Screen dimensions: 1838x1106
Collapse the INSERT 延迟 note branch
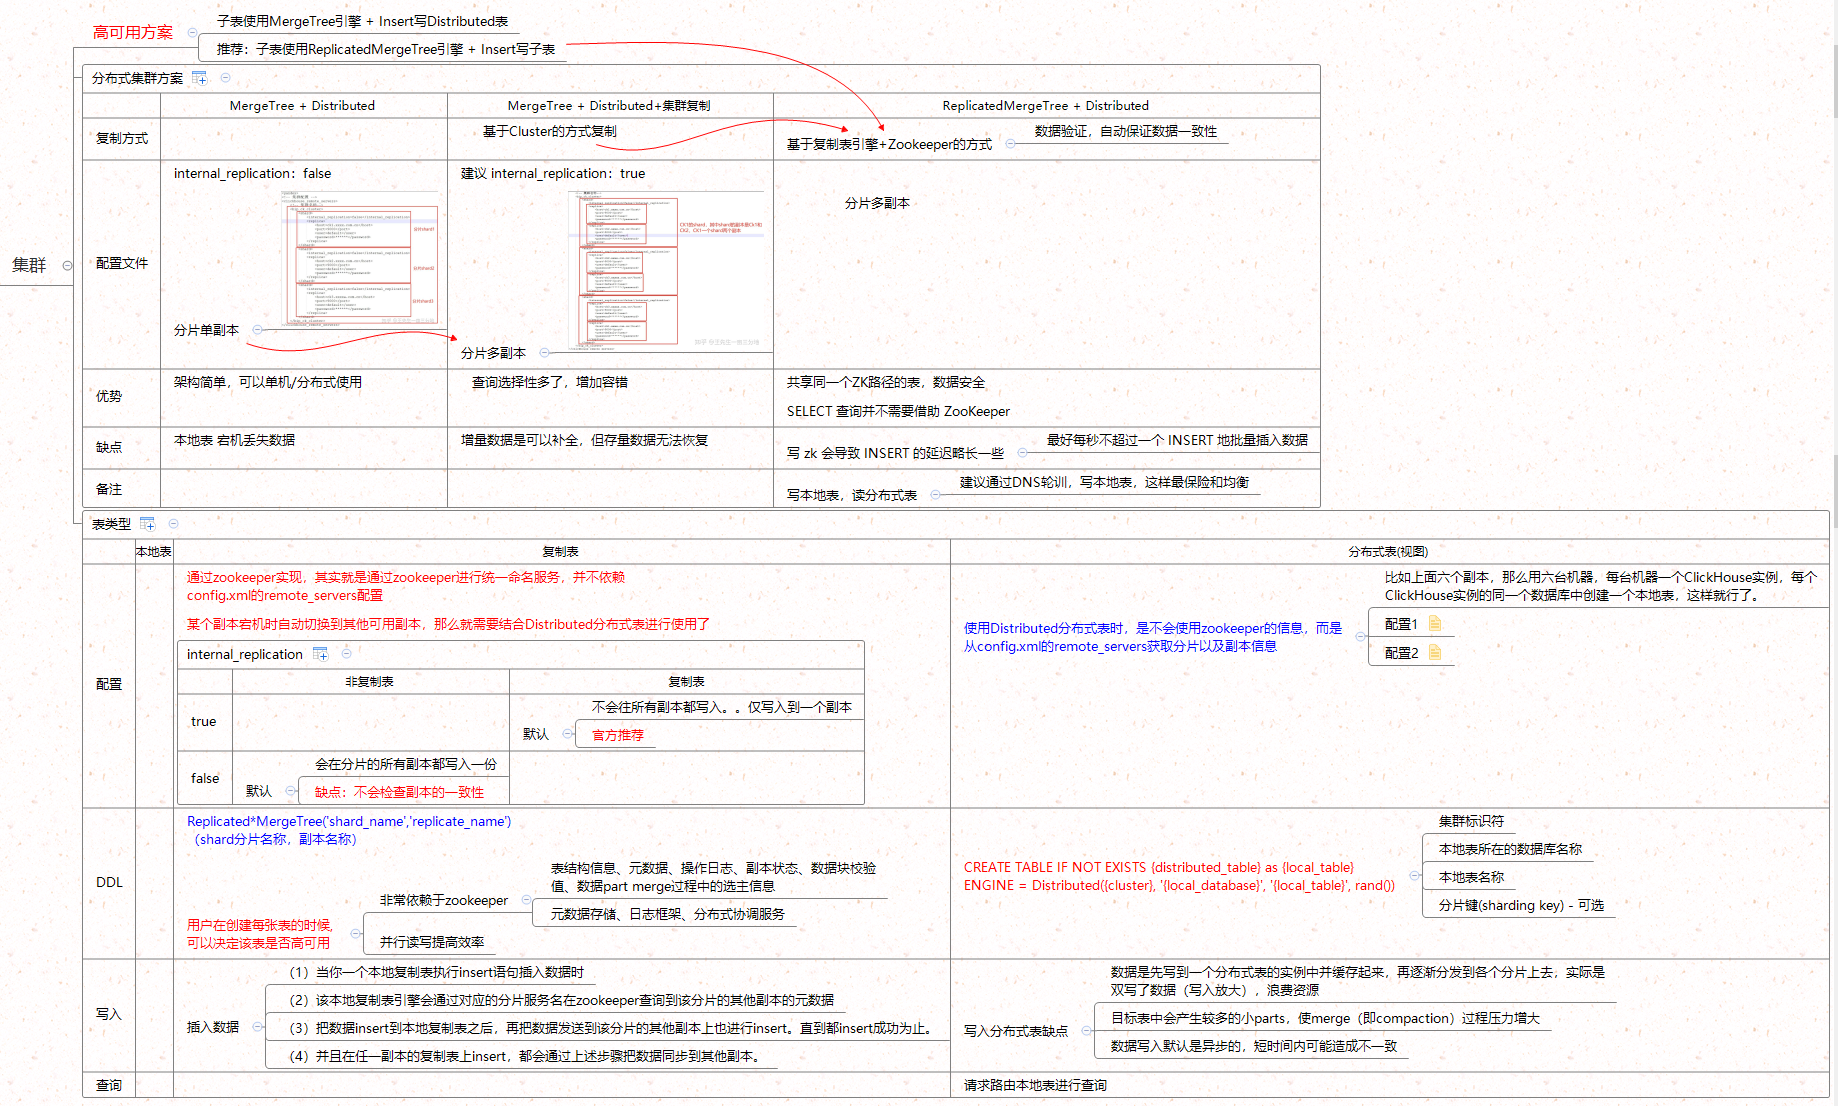point(1022,454)
